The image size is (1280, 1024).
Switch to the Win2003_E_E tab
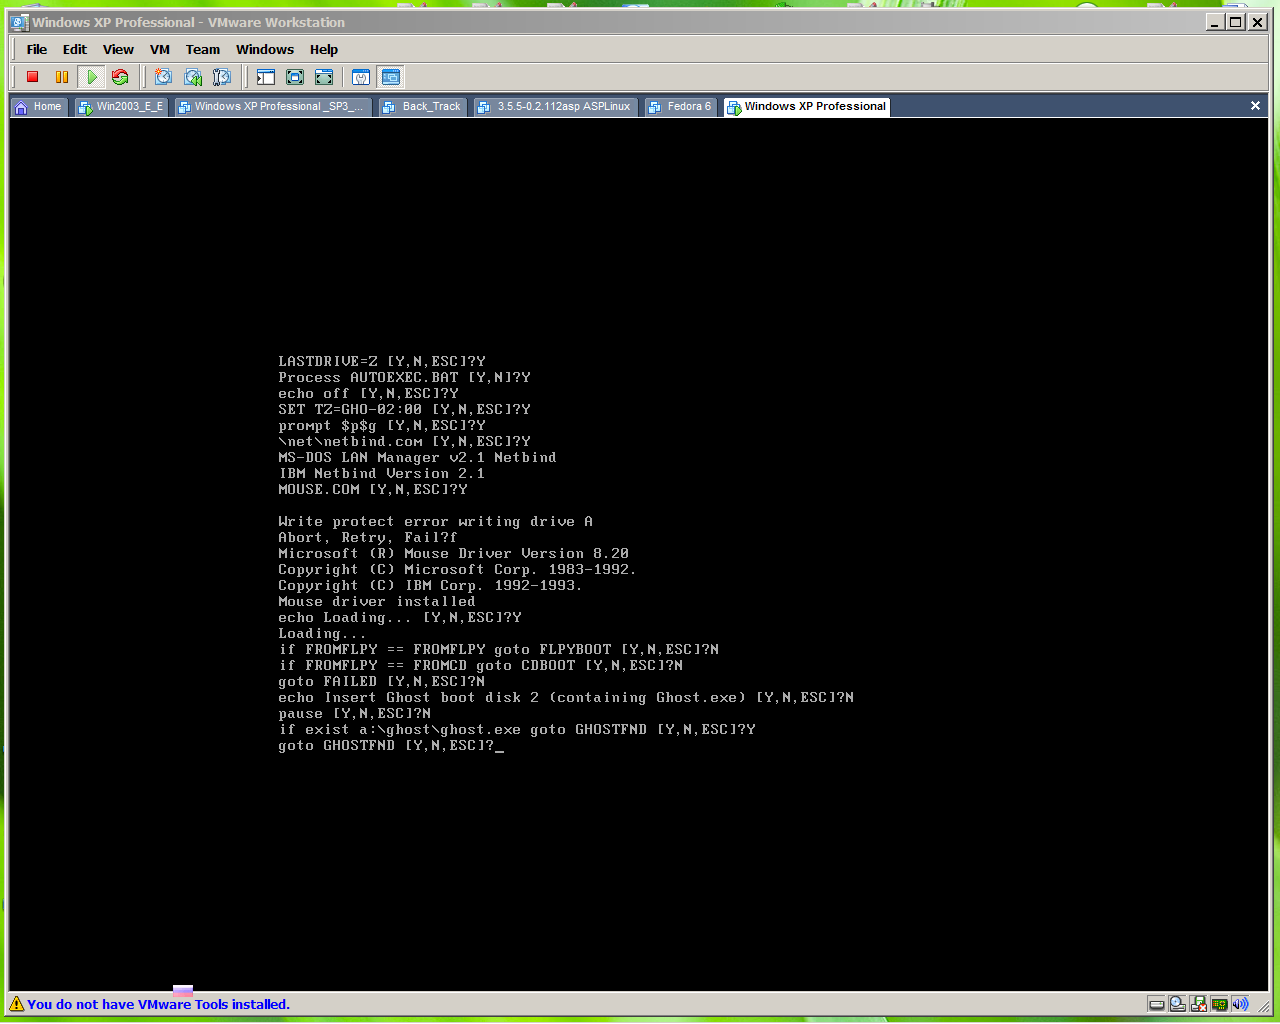121,107
